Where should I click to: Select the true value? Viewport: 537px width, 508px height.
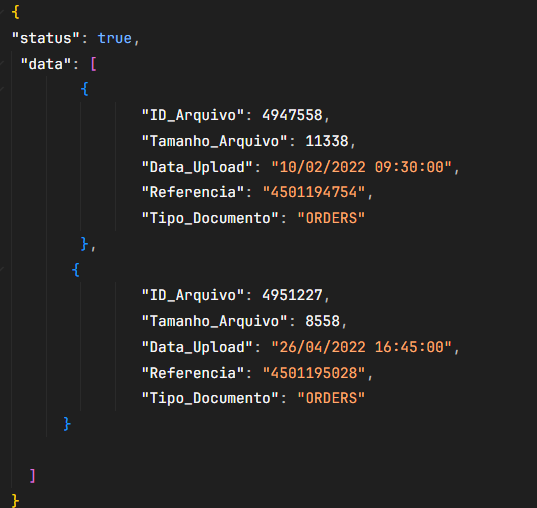pyautogui.click(x=115, y=38)
